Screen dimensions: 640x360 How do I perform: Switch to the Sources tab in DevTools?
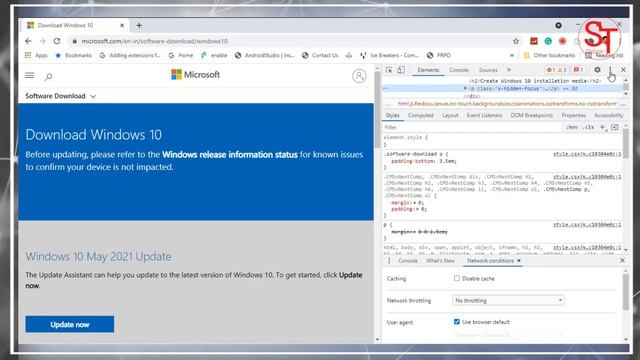488,70
